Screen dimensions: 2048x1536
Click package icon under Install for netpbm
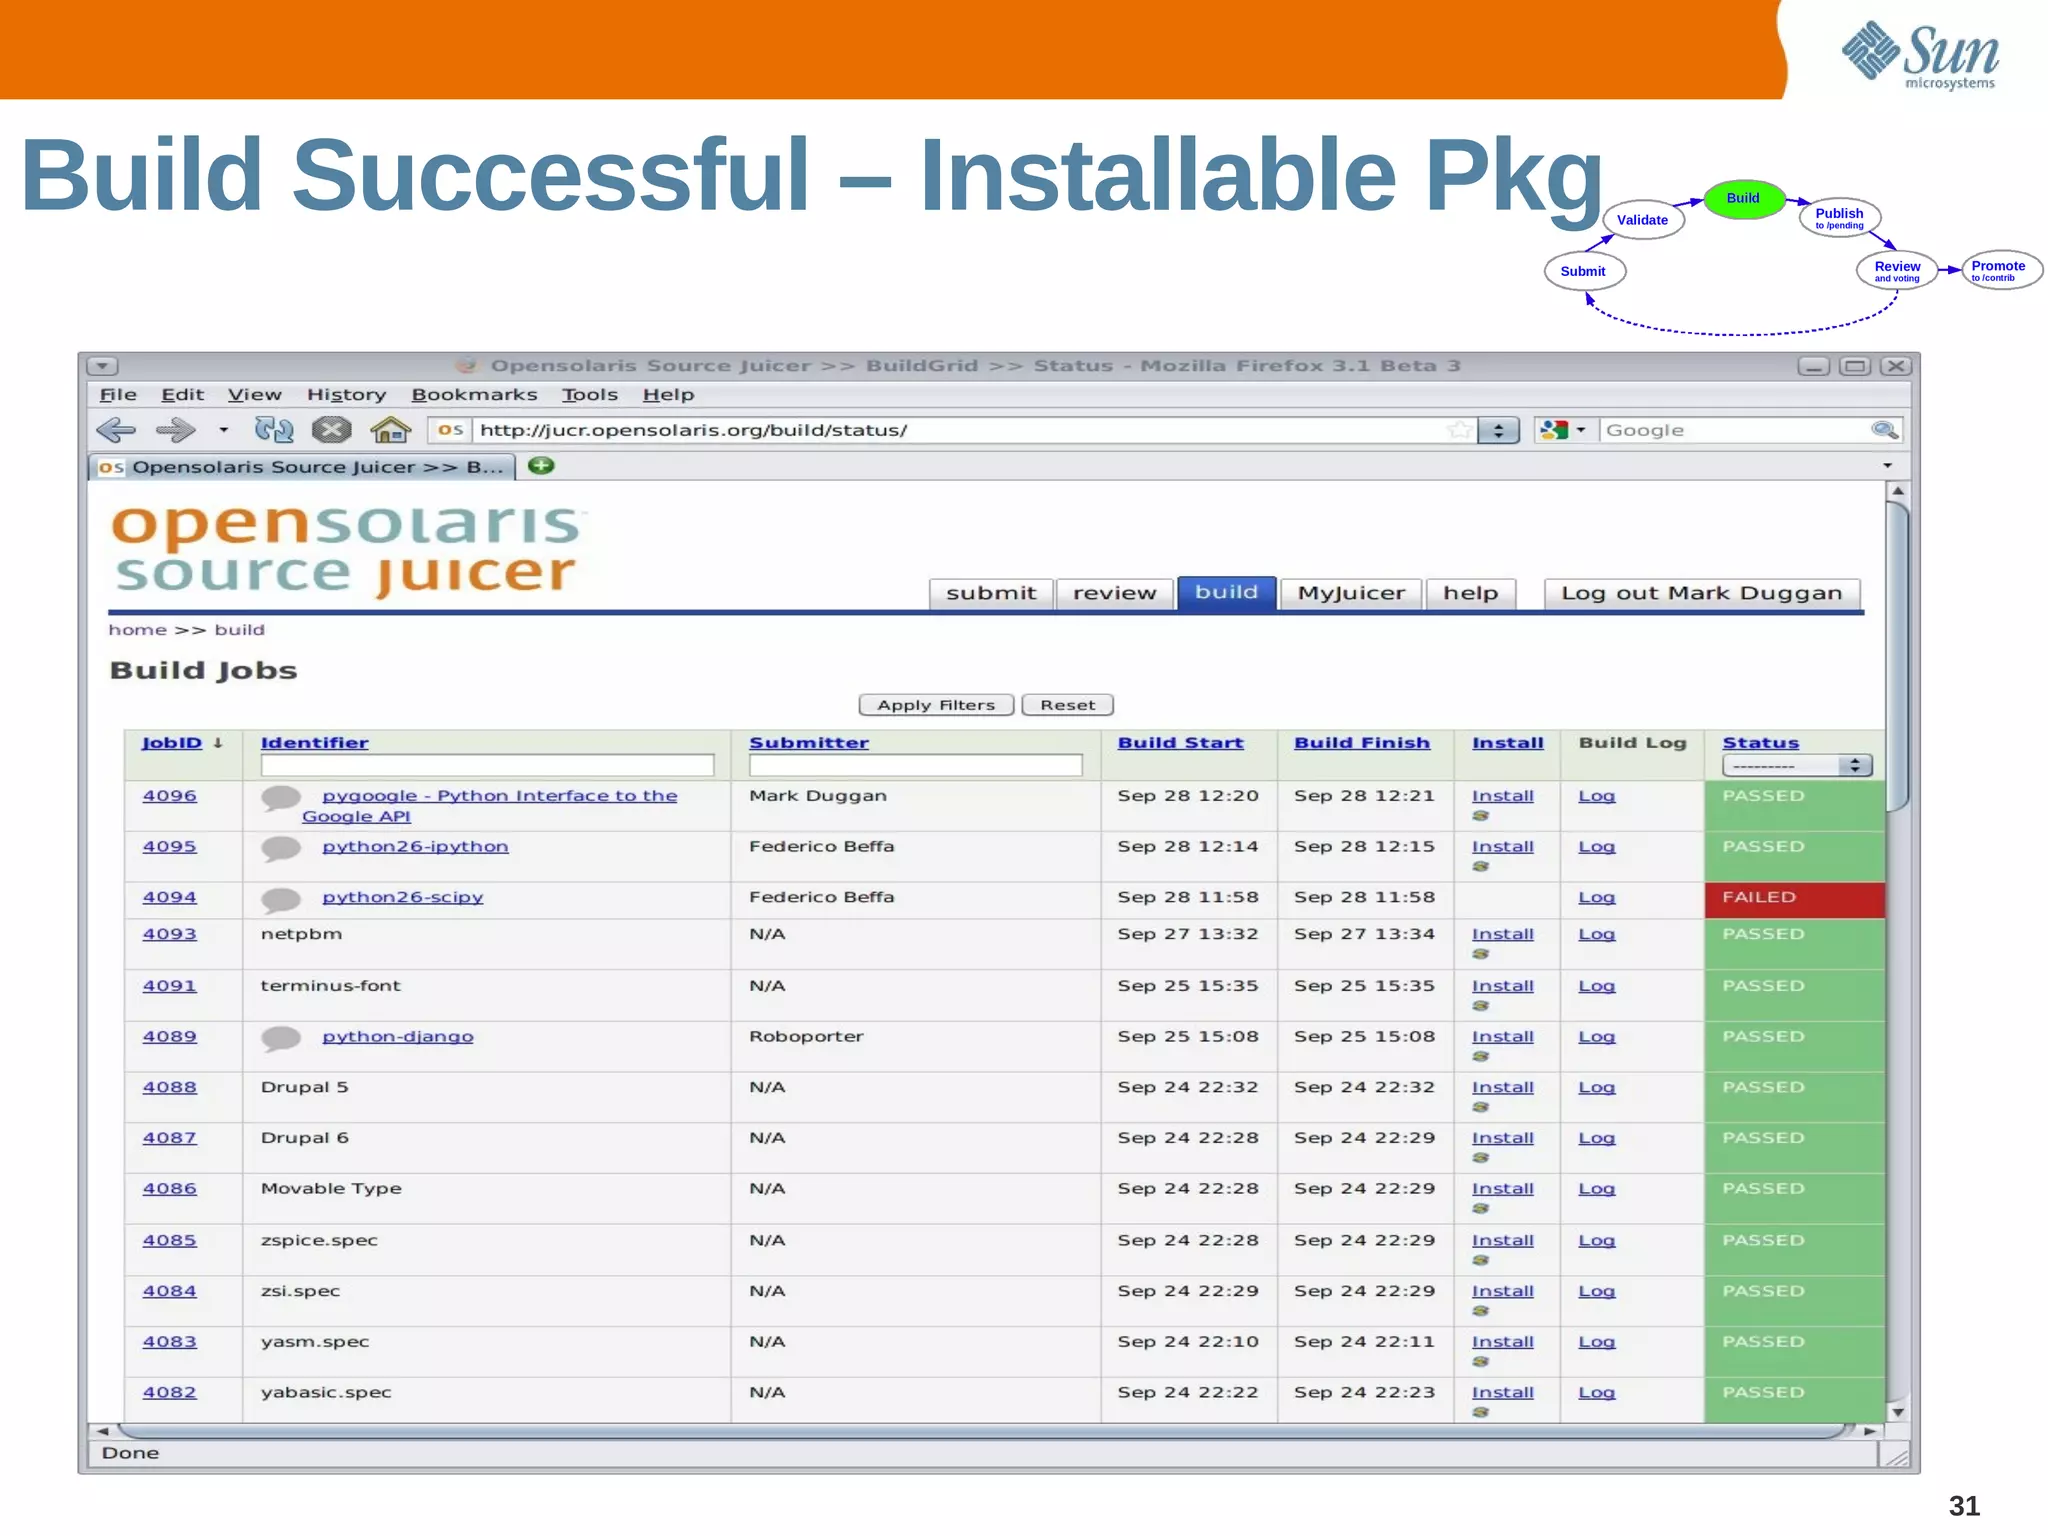click(1481, 954)
